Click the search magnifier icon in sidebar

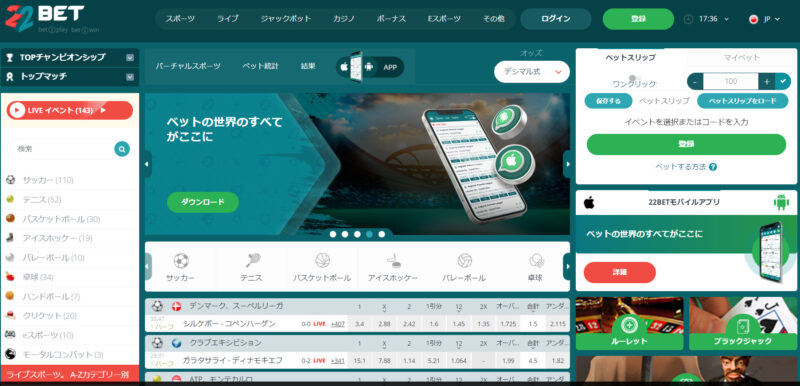122,149
